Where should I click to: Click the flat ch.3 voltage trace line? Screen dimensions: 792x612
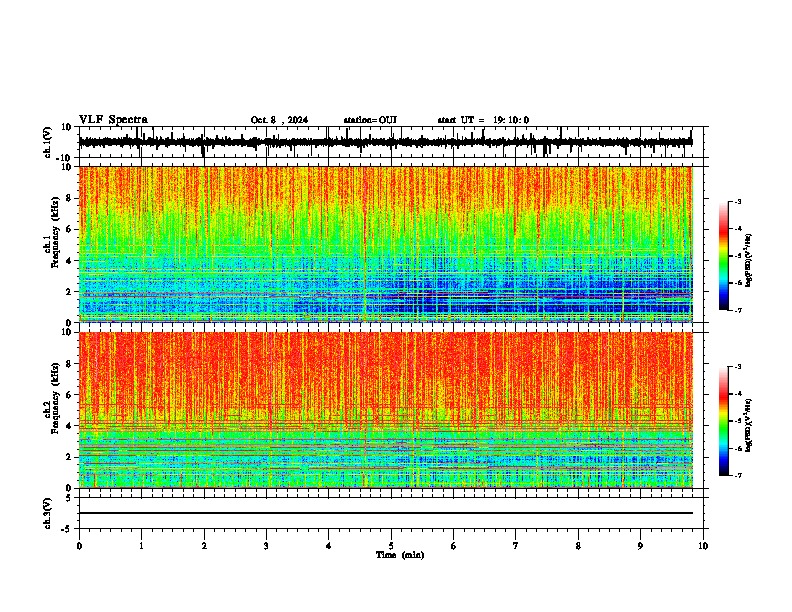tap(386, 513)
